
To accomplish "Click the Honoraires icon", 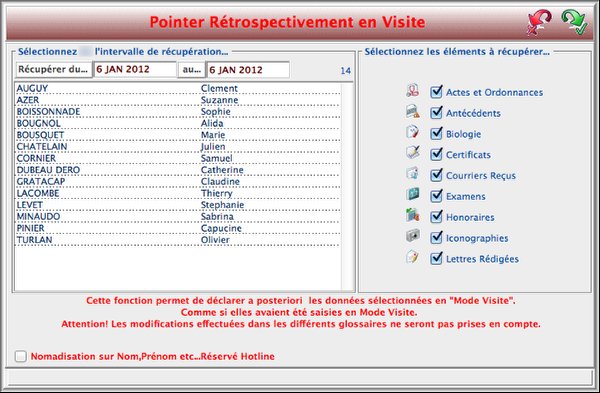I will pos(412,215).
